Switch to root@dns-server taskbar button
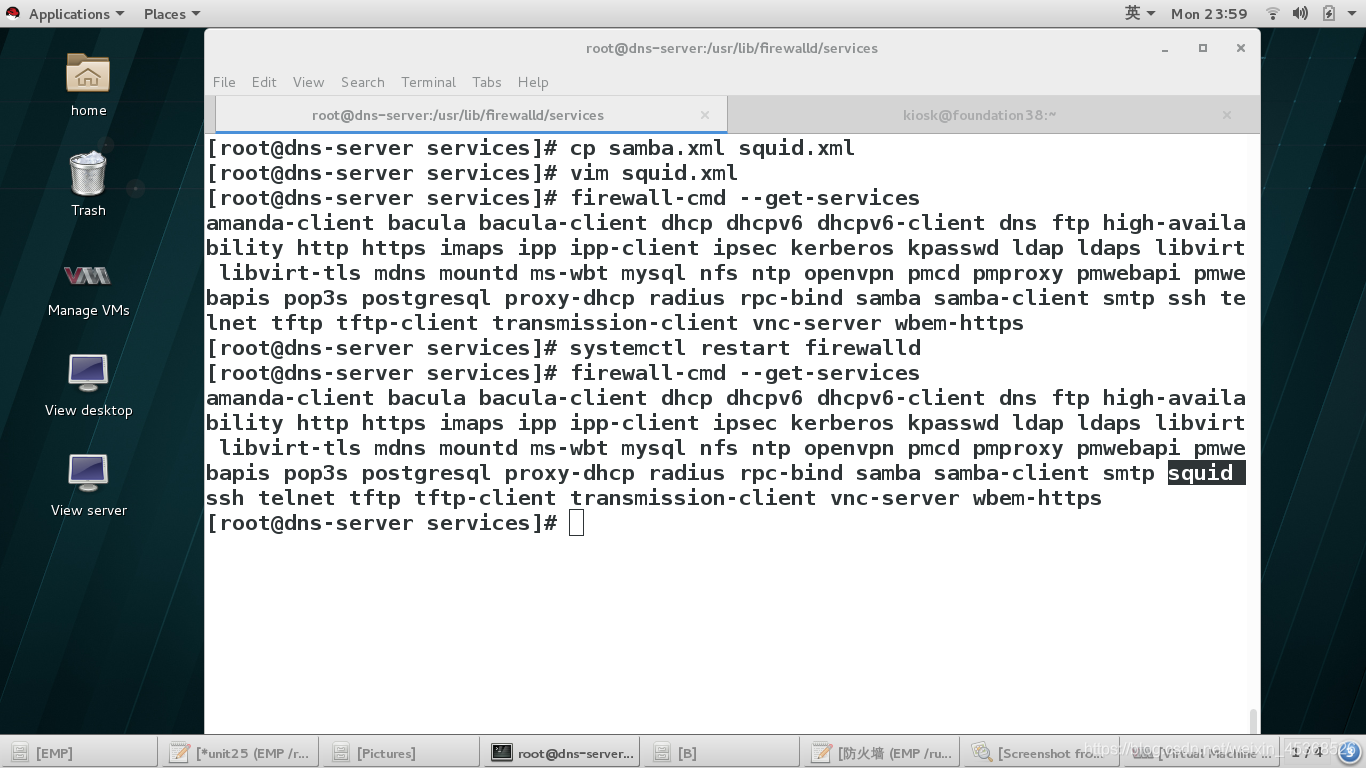The height and width of the screenshot is (768, 1366). coord(563,753)
